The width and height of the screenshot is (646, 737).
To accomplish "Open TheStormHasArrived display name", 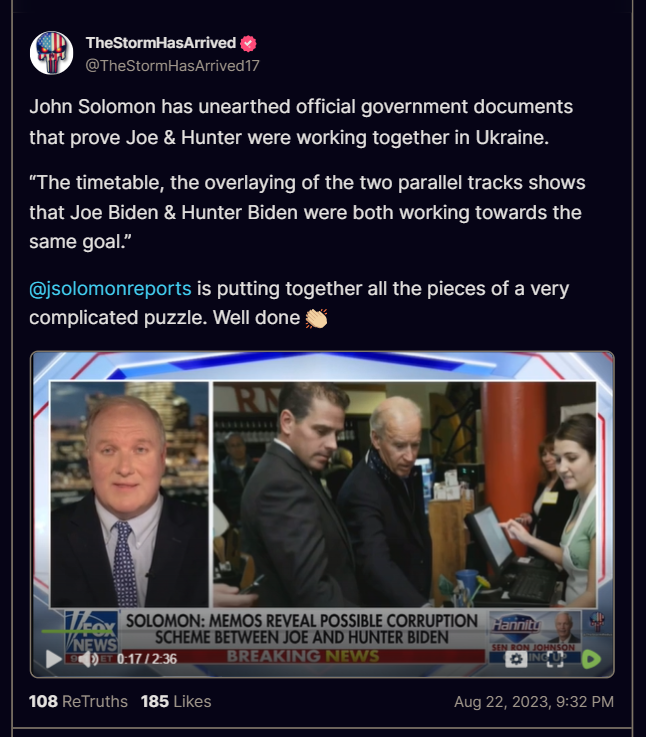I will coord(161,43).
